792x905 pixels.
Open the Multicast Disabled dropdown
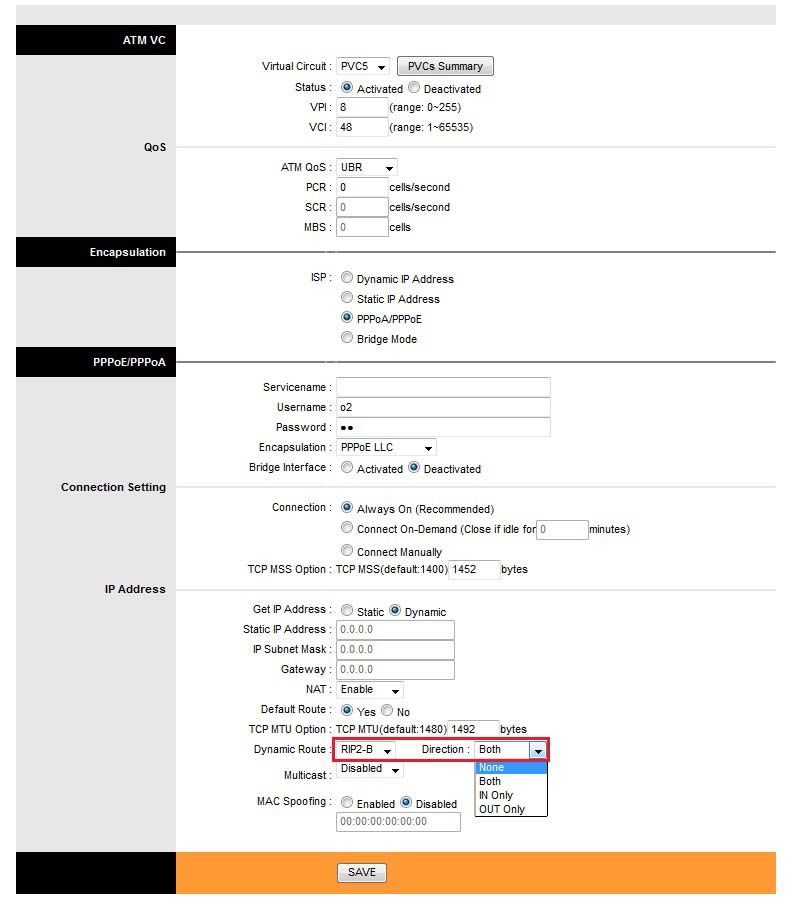click(x=369, y=769)
